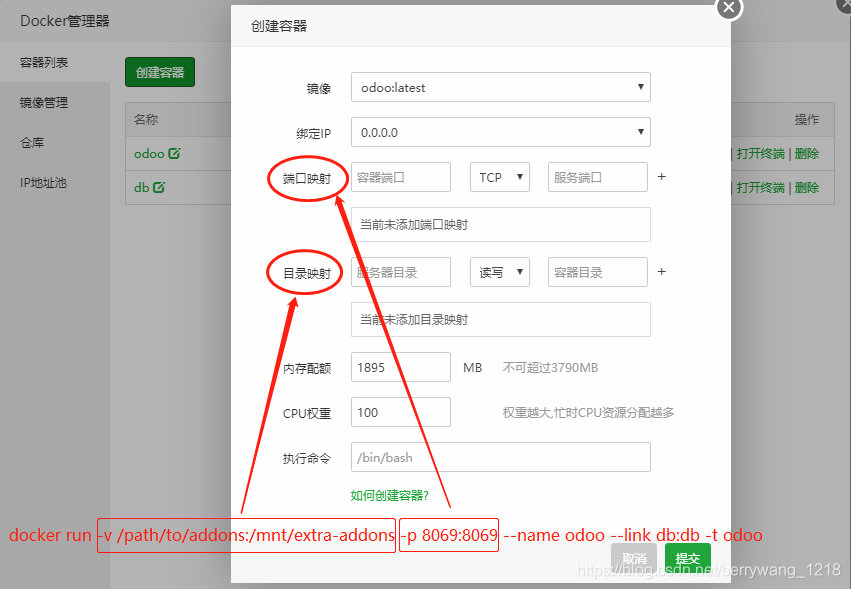The image size is (851, 589).
Task: Focus the 容器目录 input field
Action: tap(598, 273)
